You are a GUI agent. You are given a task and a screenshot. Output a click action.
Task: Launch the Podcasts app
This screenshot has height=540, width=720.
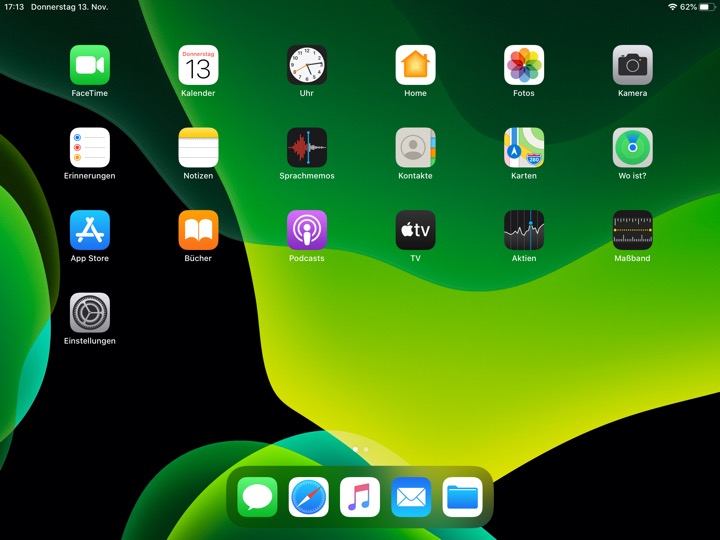[307, 230]
